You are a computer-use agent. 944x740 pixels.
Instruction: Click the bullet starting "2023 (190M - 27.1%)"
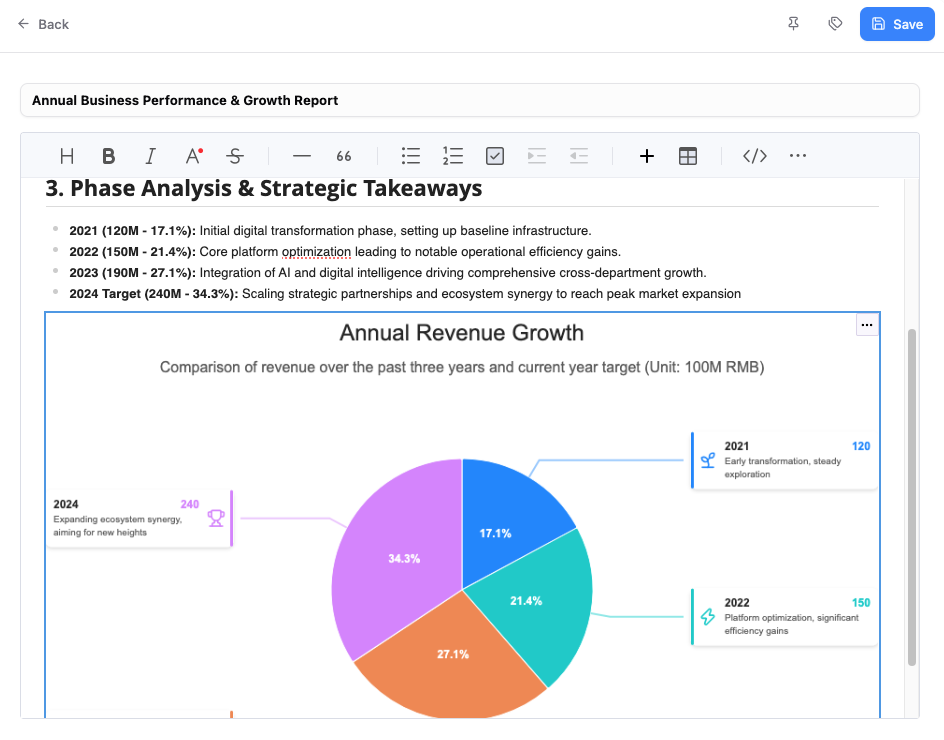[x=388, y=273]
